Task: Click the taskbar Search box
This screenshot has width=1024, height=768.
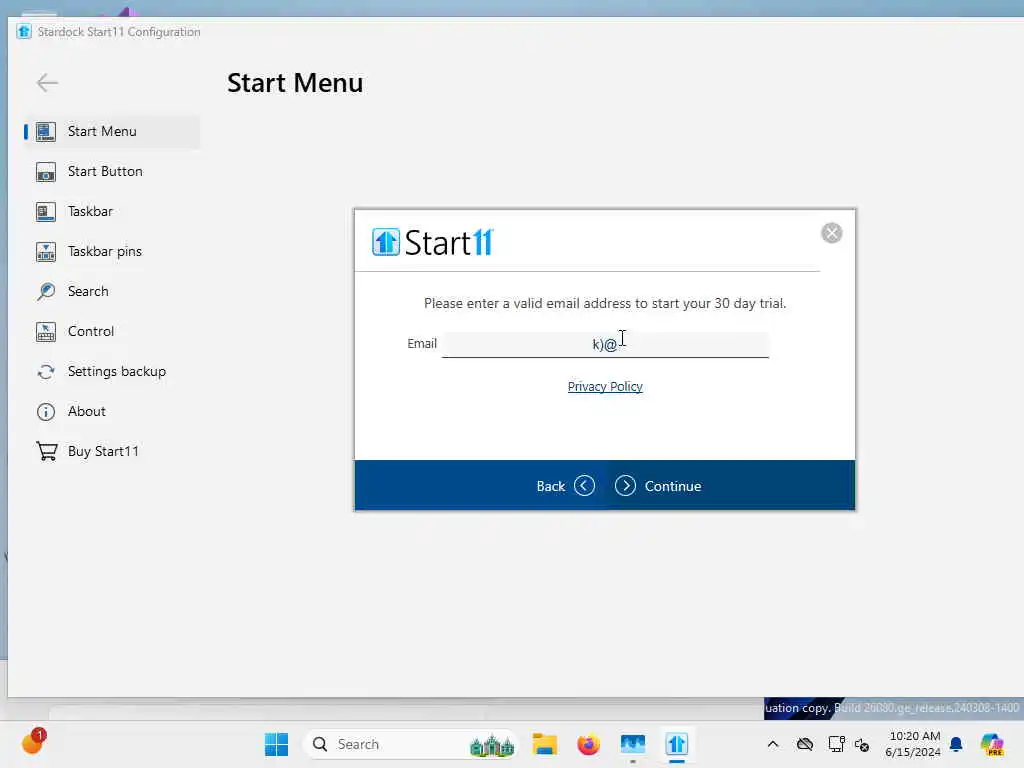Action: (410, 744)
